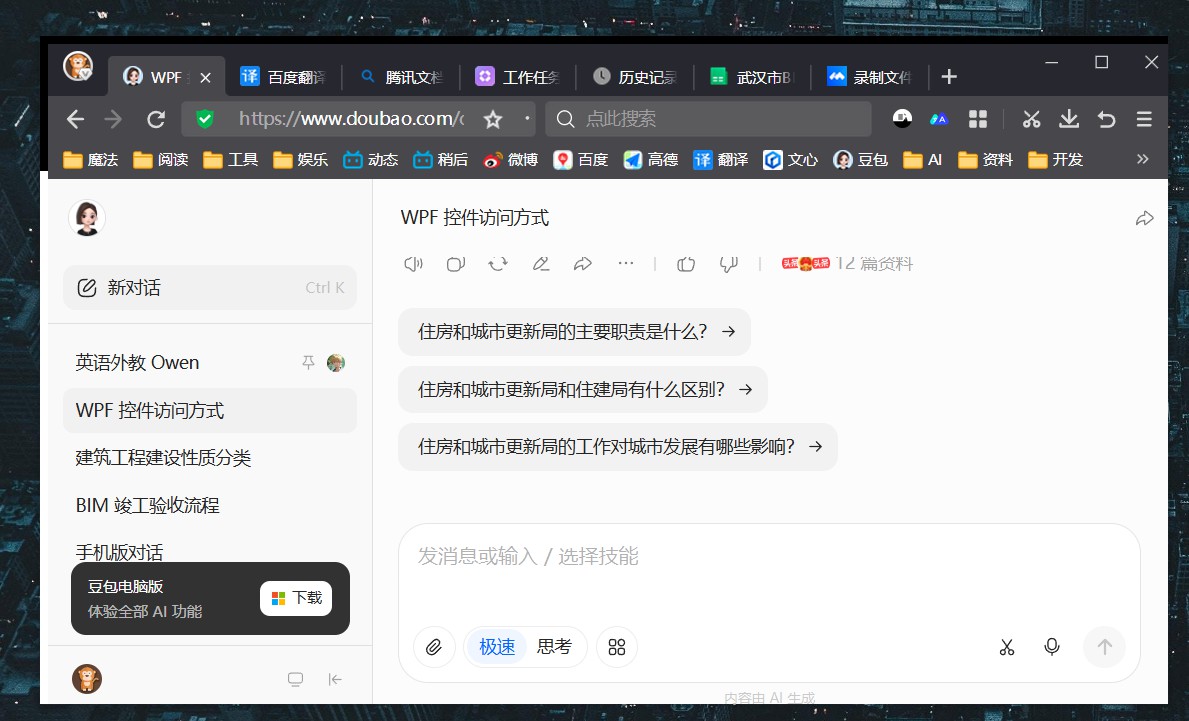1189x721 pixels.
Task: Switch to the 百度翻译 browser tab
Action: click(285, 77)
